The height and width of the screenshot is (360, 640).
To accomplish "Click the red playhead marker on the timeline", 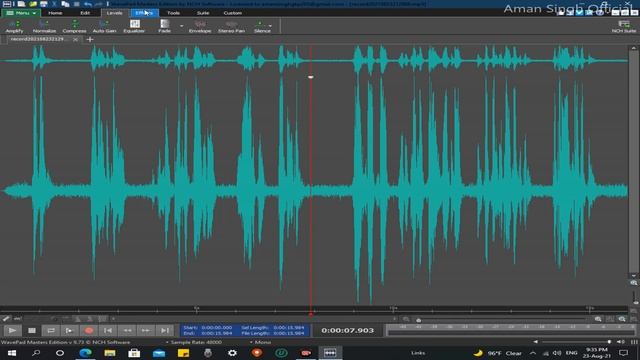I will 311,314.
